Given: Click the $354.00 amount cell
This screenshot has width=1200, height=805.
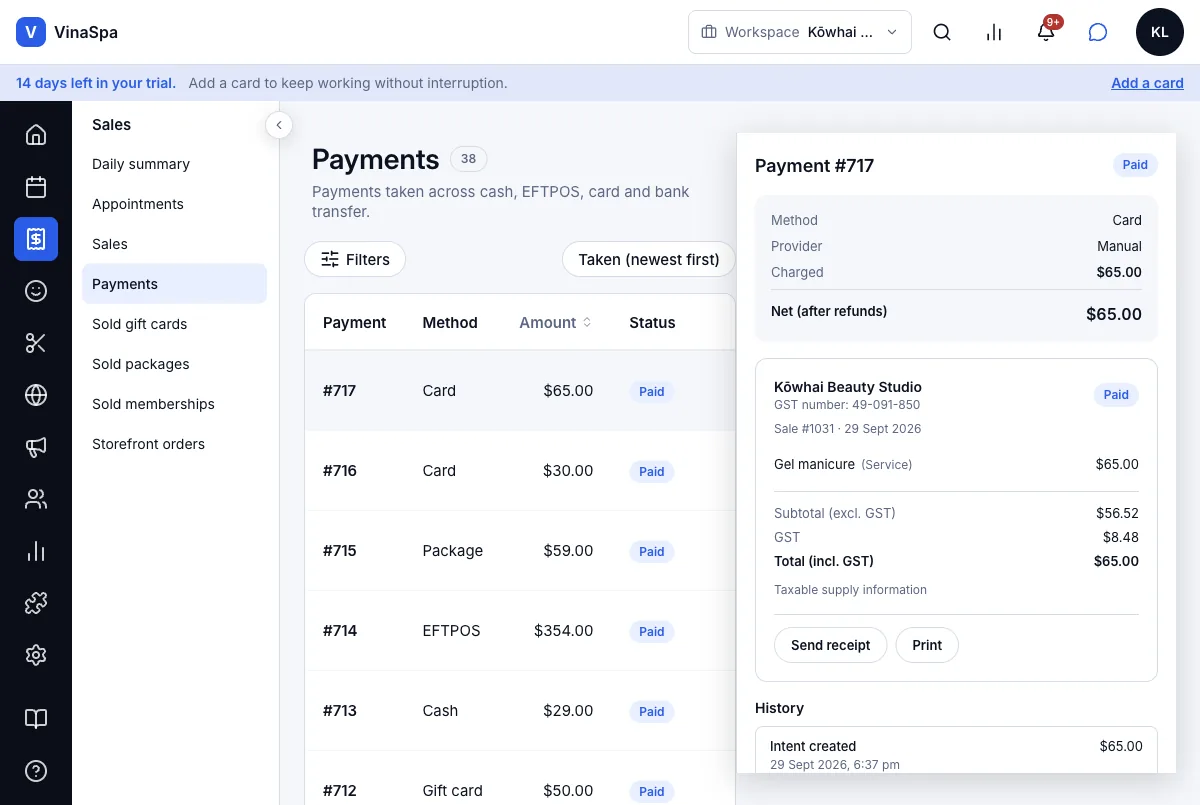Looking at the screenshot, I should [x=563, y=631].
